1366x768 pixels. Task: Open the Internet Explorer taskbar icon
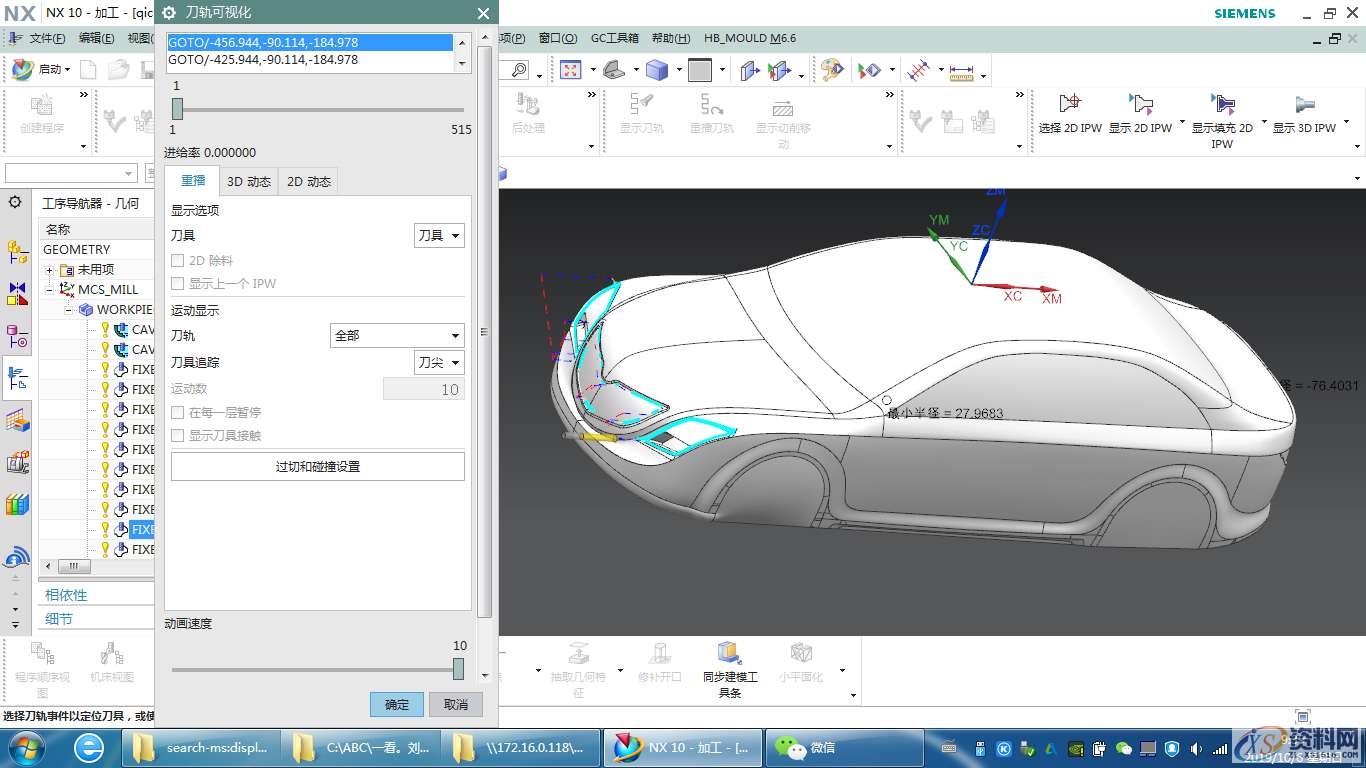[89, 747]
